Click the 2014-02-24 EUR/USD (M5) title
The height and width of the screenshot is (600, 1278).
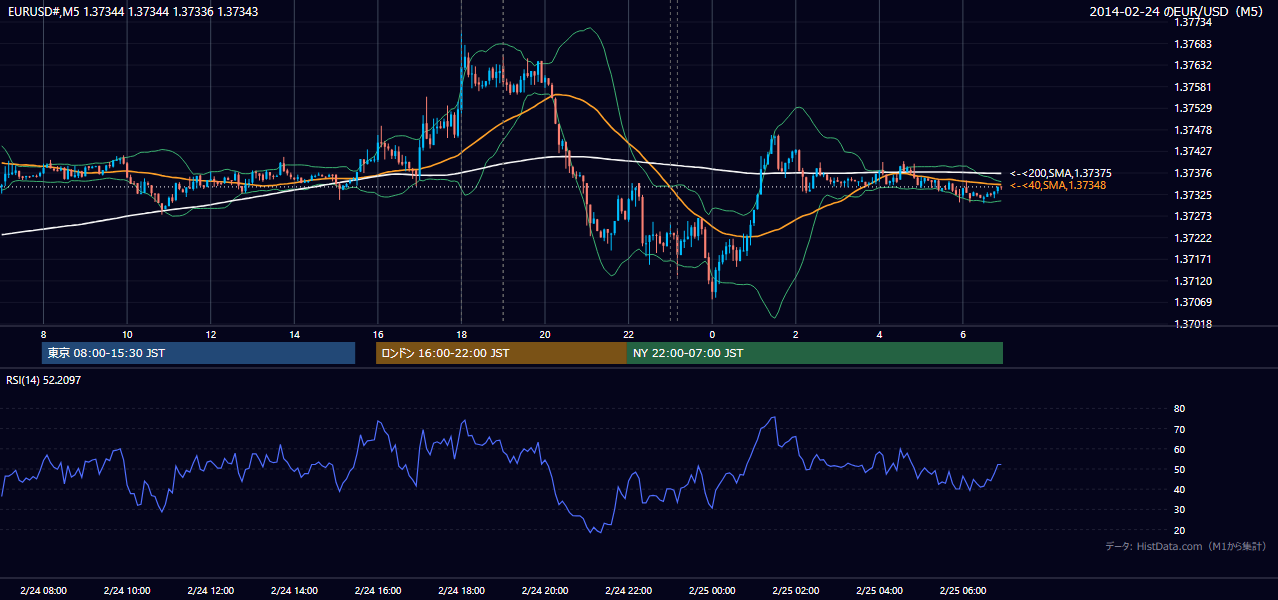tap(1178, 12)
